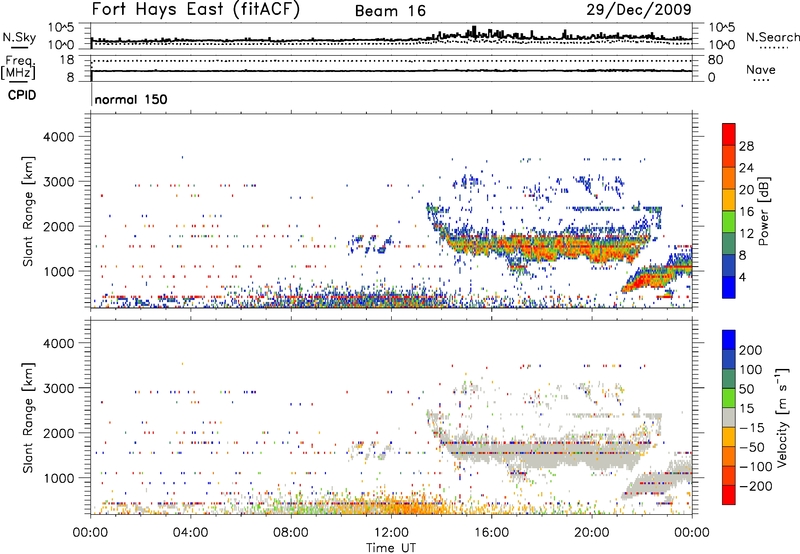Click the 'Velocity [m s-1]' colorbar label
This screenshot has width=800, height=554.
[783, 417]
